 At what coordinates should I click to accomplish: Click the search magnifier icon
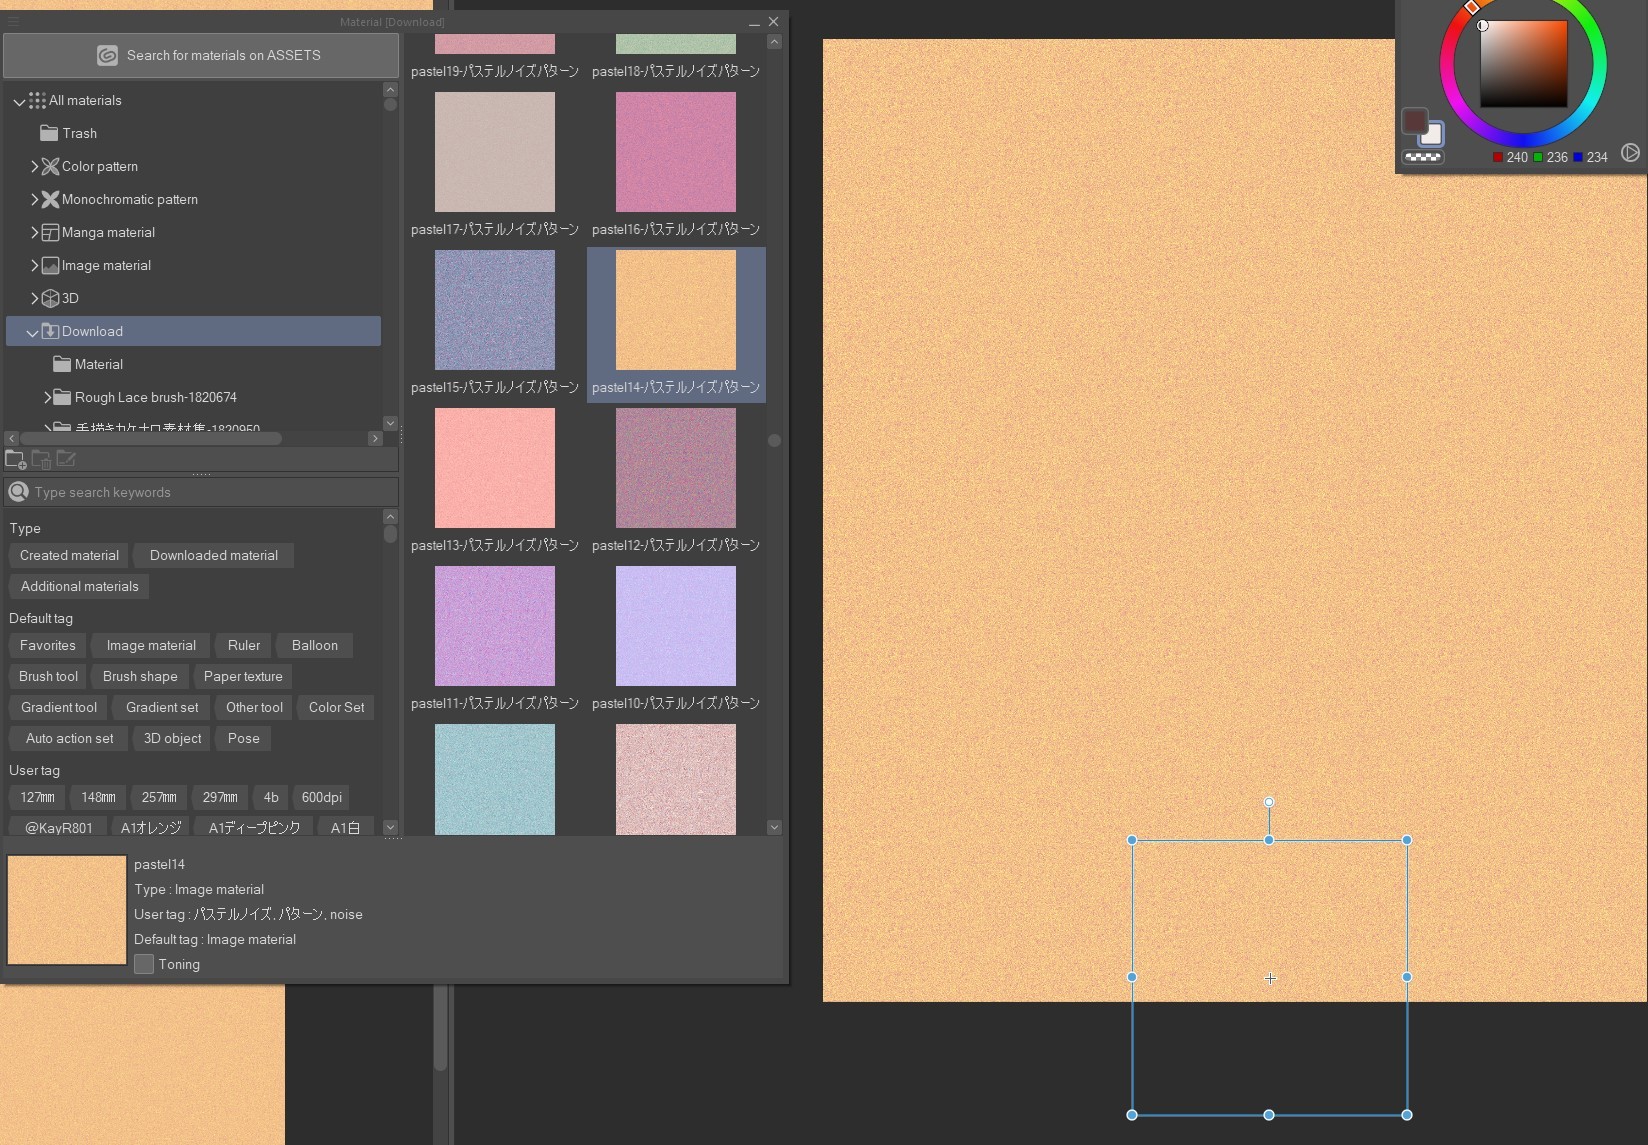18,492
